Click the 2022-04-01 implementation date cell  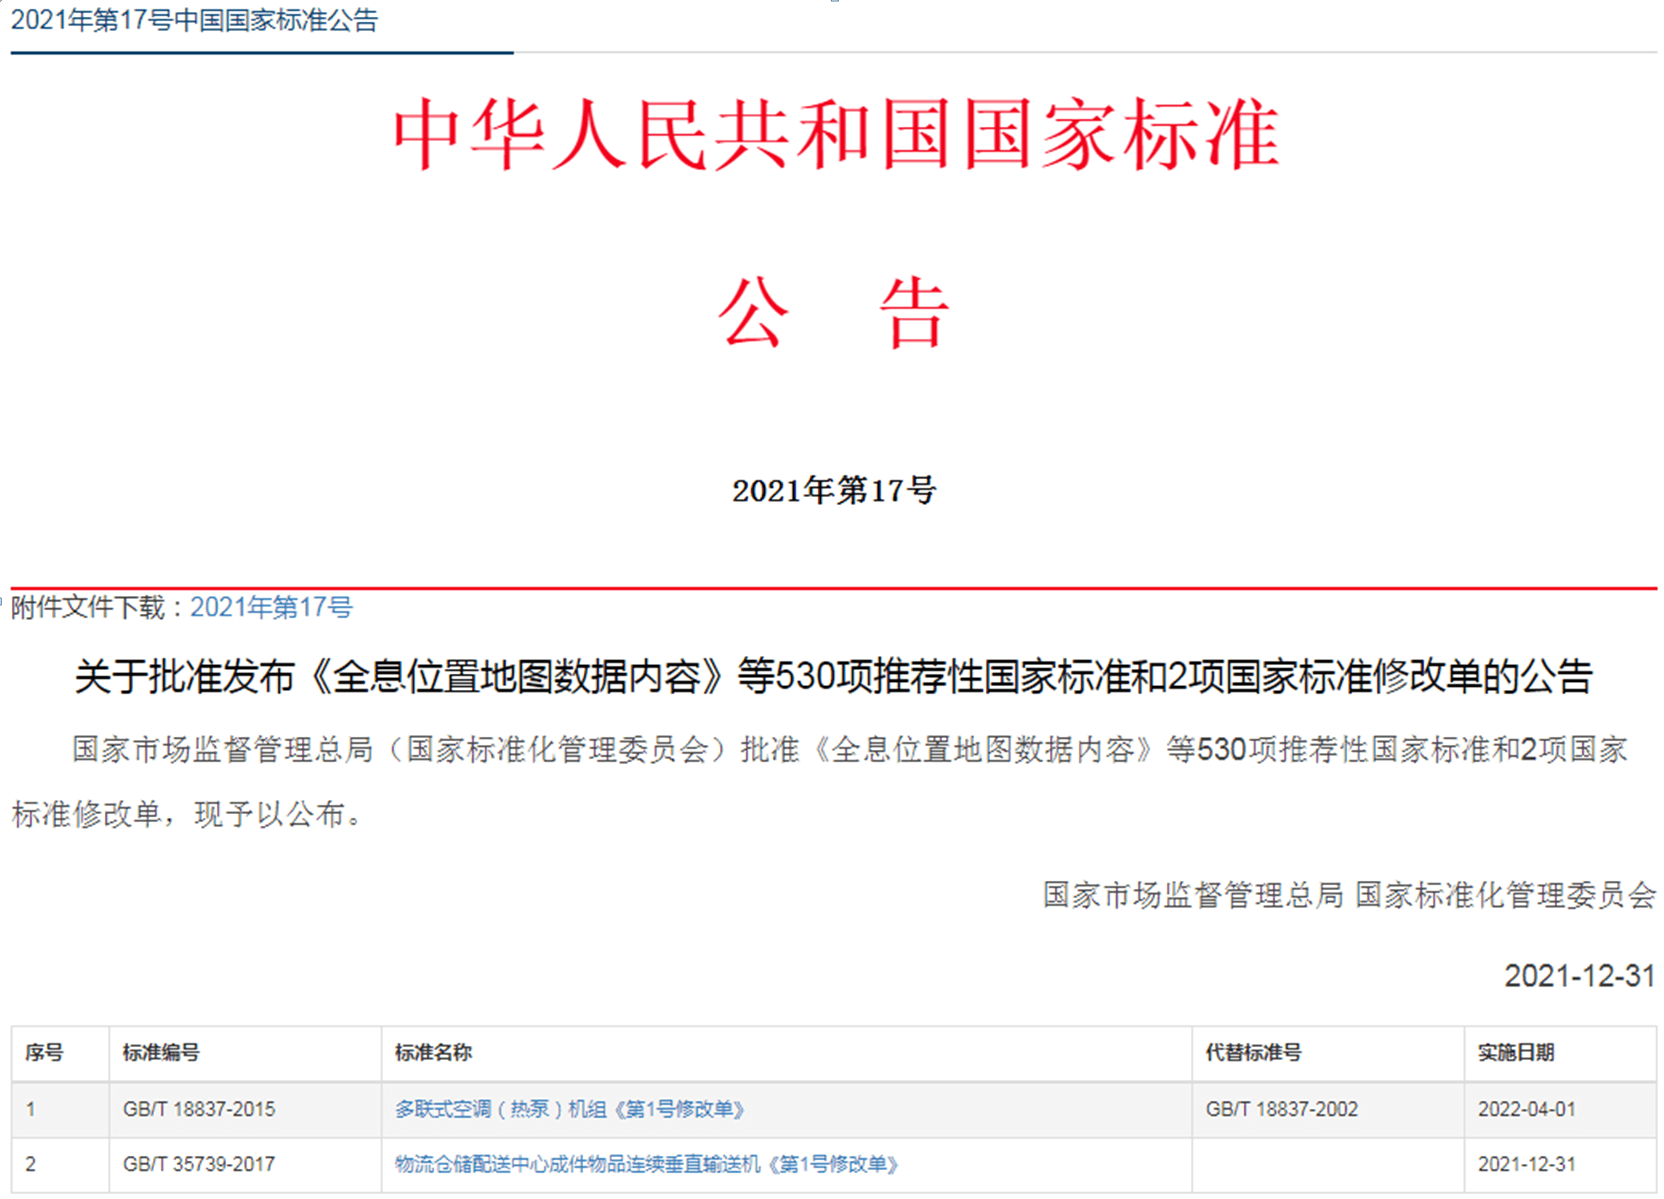(x=1526, y=1109)
